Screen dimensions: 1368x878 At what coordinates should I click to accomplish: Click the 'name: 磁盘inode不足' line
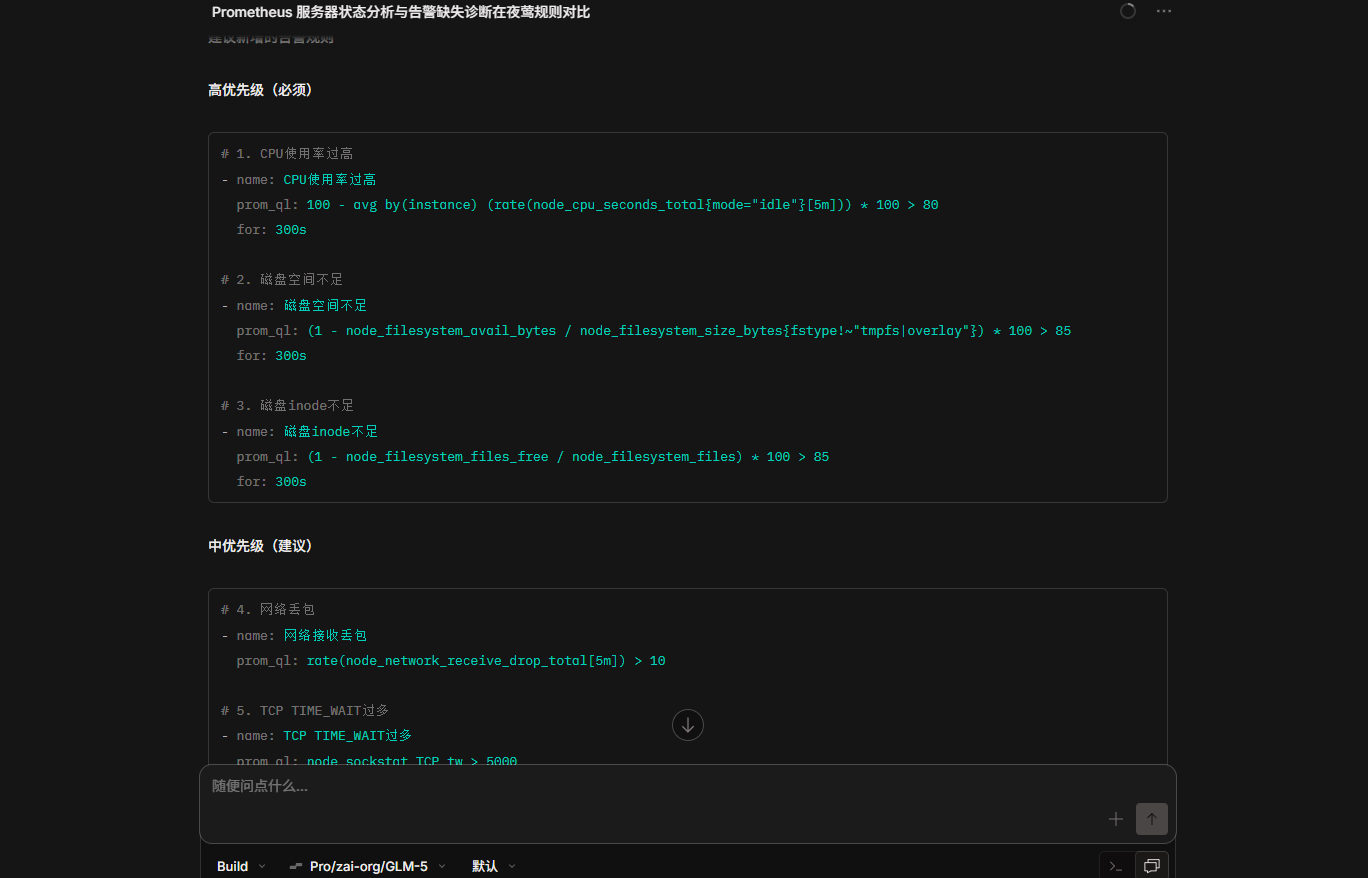[300, 432]
